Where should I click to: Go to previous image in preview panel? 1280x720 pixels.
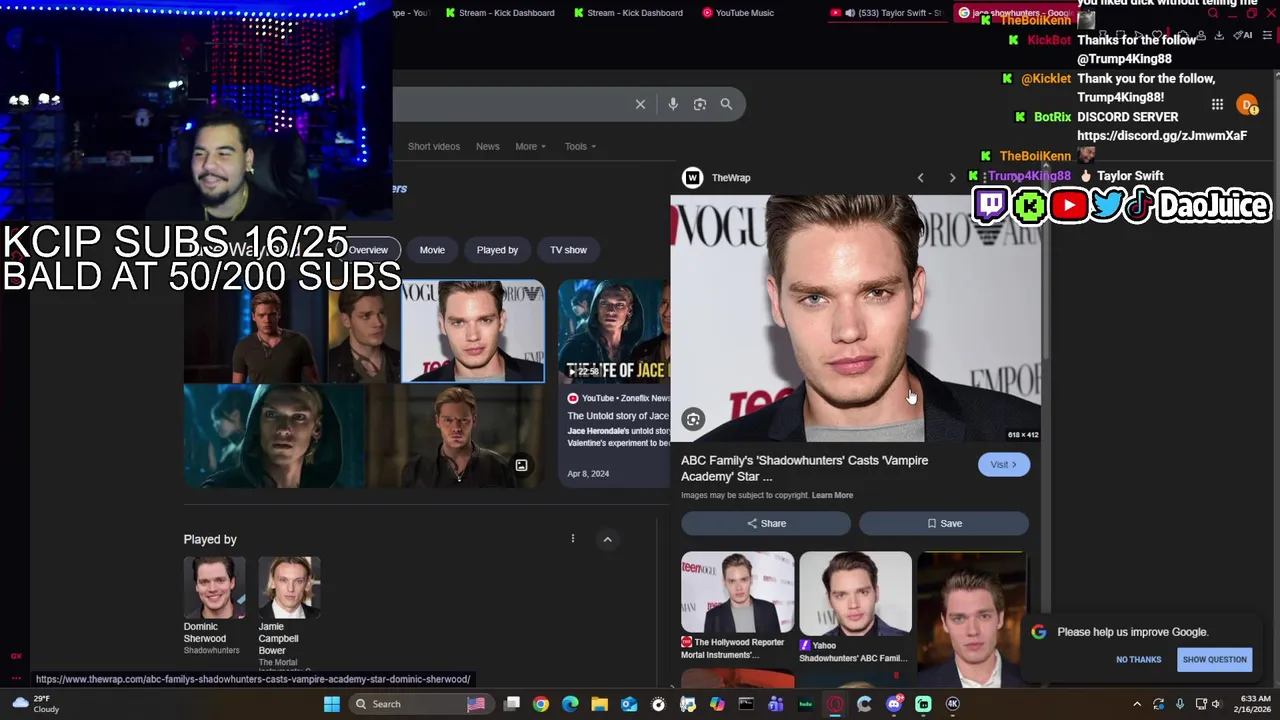pos(920,178)
